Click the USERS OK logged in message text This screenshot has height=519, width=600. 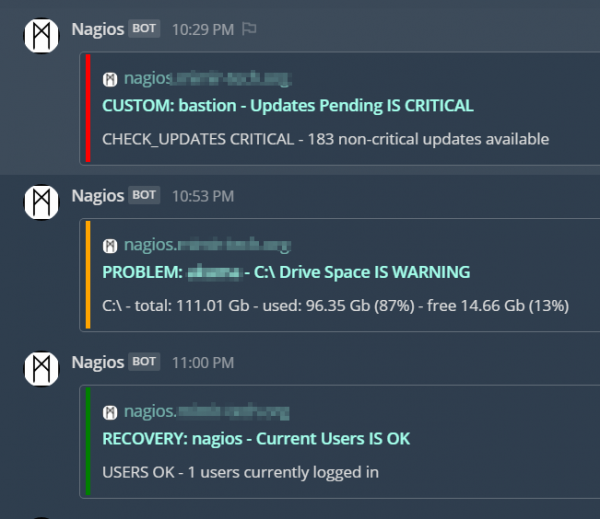tap(240, 472)
